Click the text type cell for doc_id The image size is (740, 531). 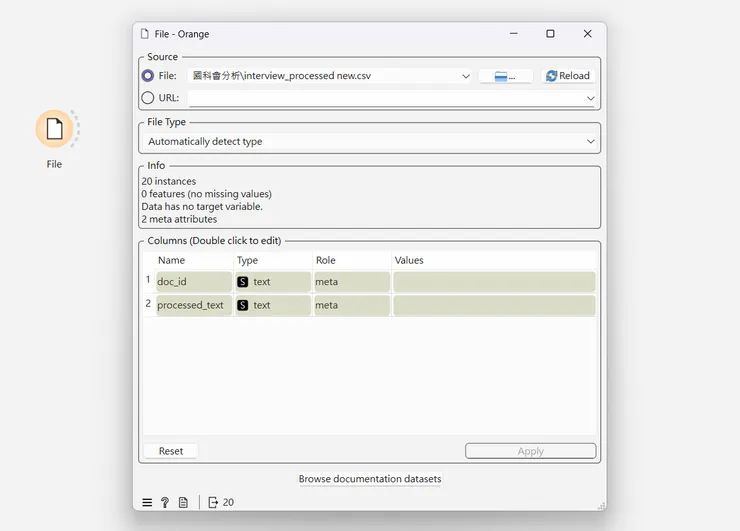(x=273, y=282)
